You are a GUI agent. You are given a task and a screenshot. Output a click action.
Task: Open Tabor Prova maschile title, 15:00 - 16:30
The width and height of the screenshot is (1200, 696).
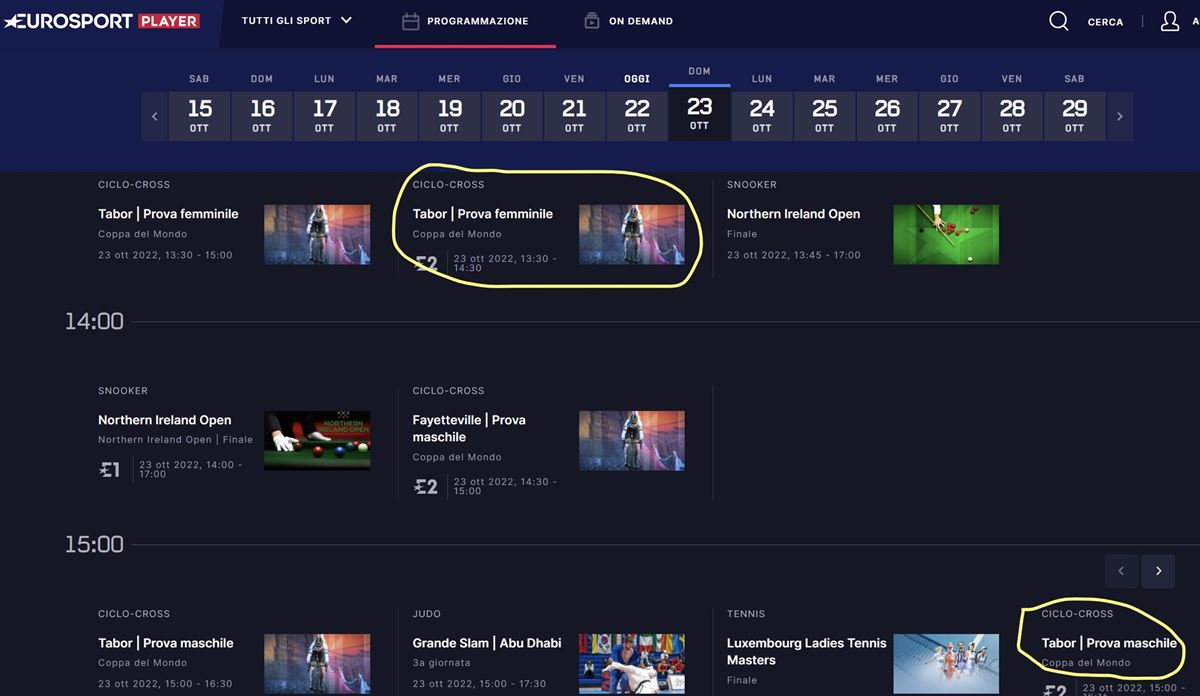(x=166, y=643)
